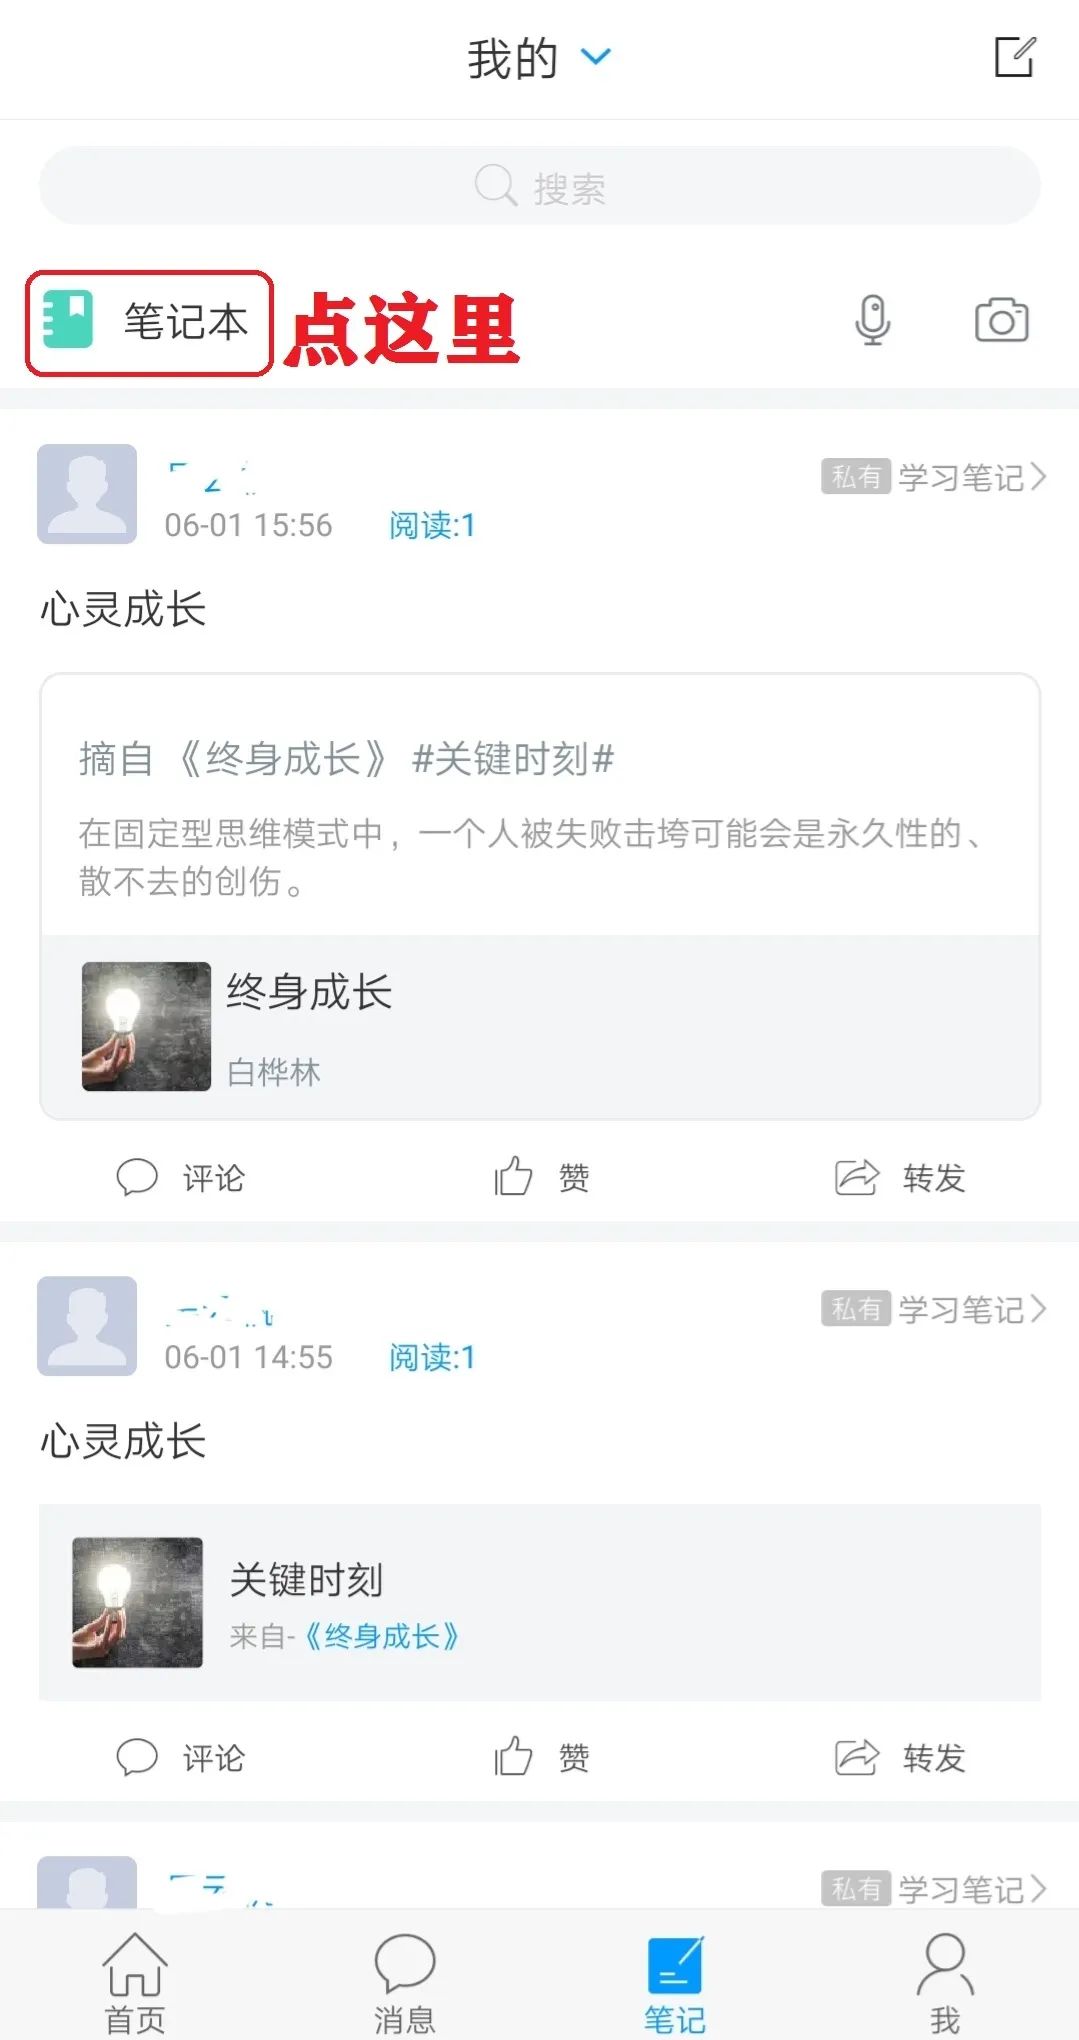The height and width of the screenshot is (2040, 1079).
Task: Open the 我 profile tab
Action: tap(945, 1984)
